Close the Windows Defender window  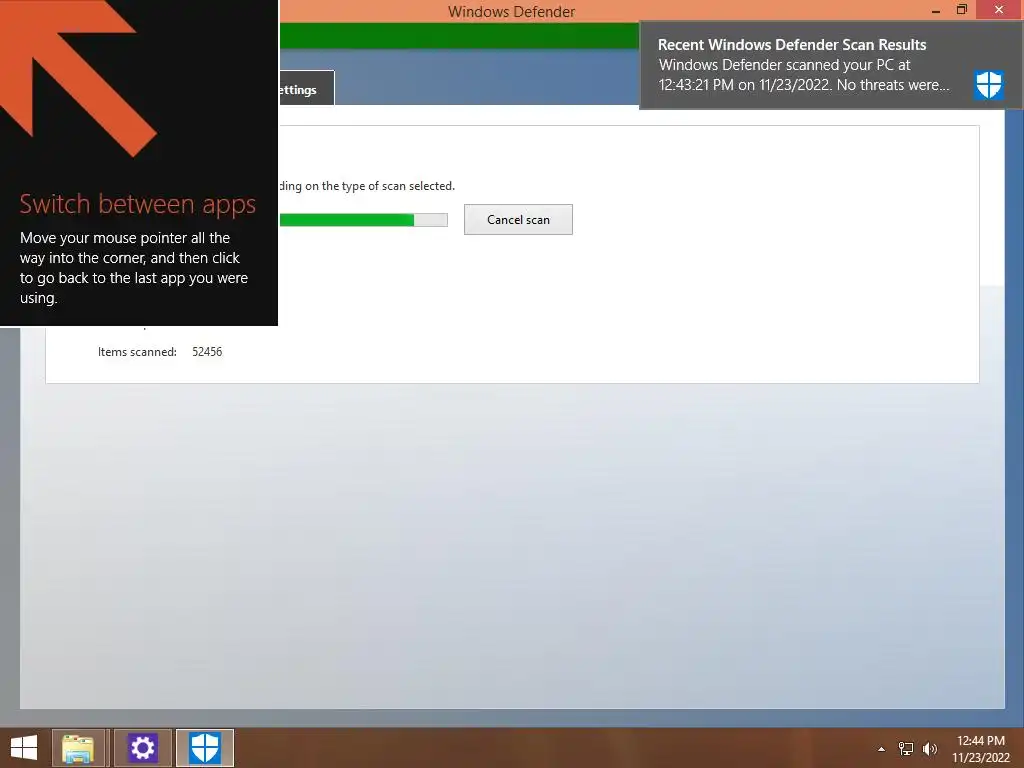999,10
